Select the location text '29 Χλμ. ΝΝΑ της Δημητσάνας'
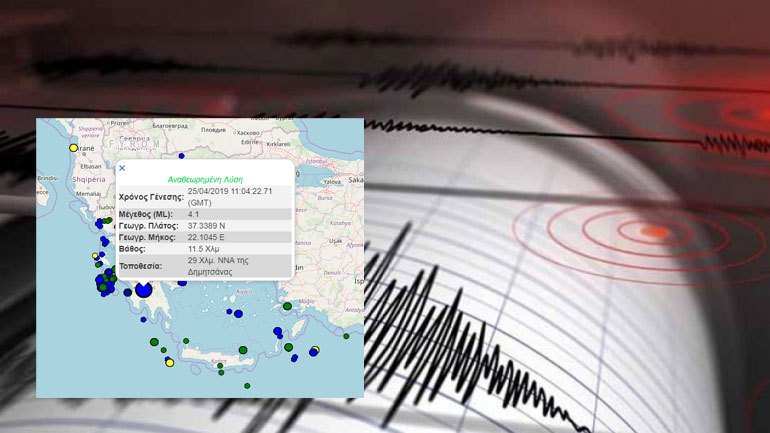Screen dimensions: 770x433 point(218,266)
